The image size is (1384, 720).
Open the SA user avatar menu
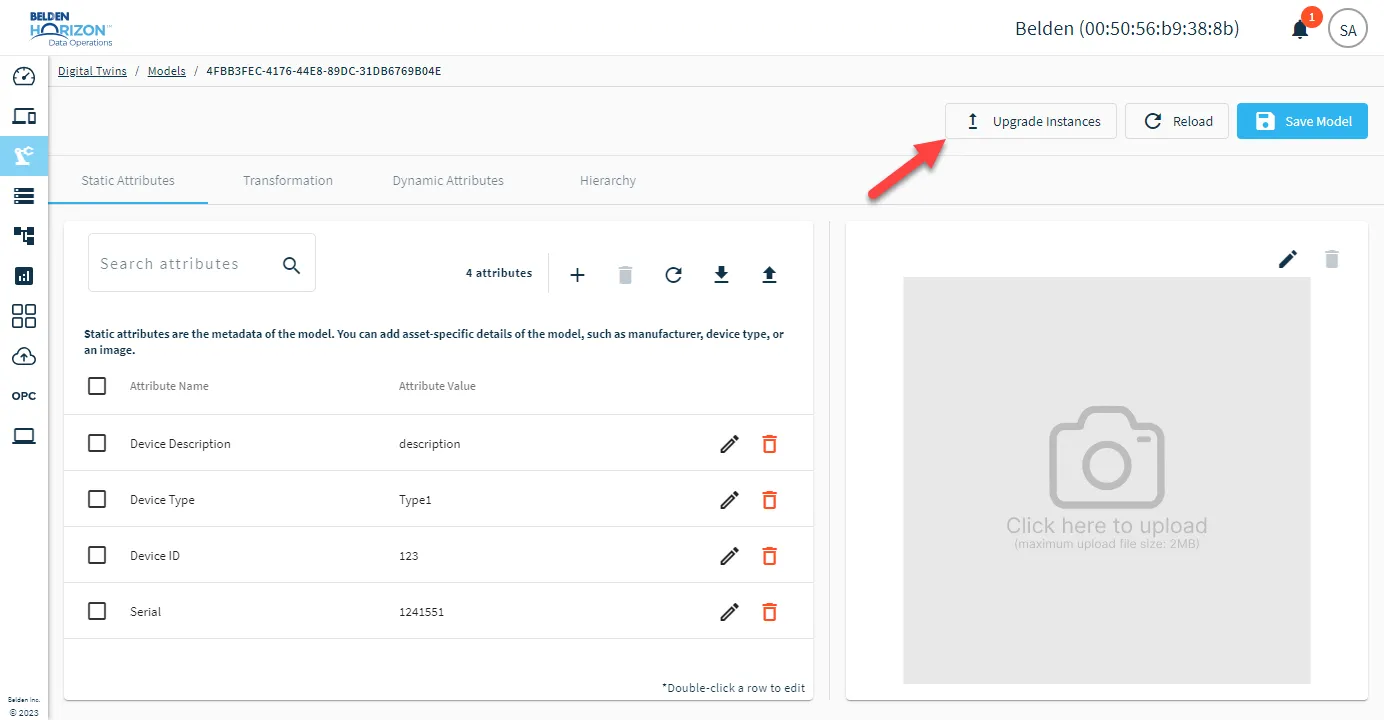tap(1347, 30)
